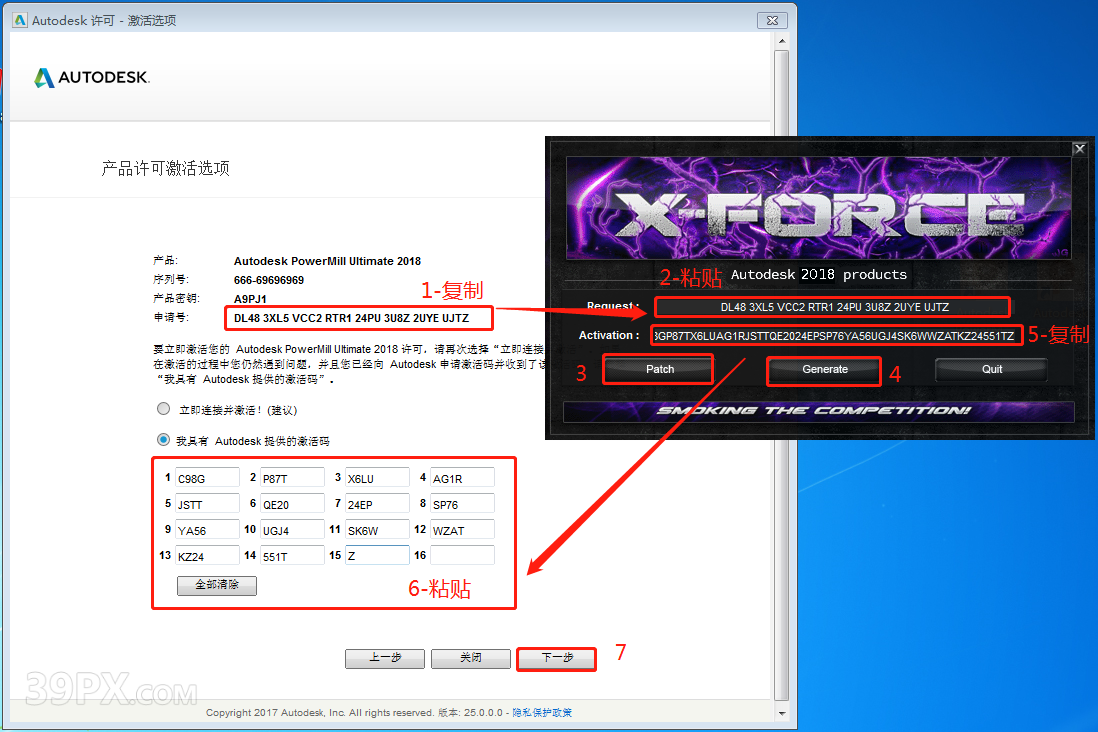This screenshot has height=732, width=1098.
Task: Focus activation code box 1 containing C98G
Action: click(207, 478)
